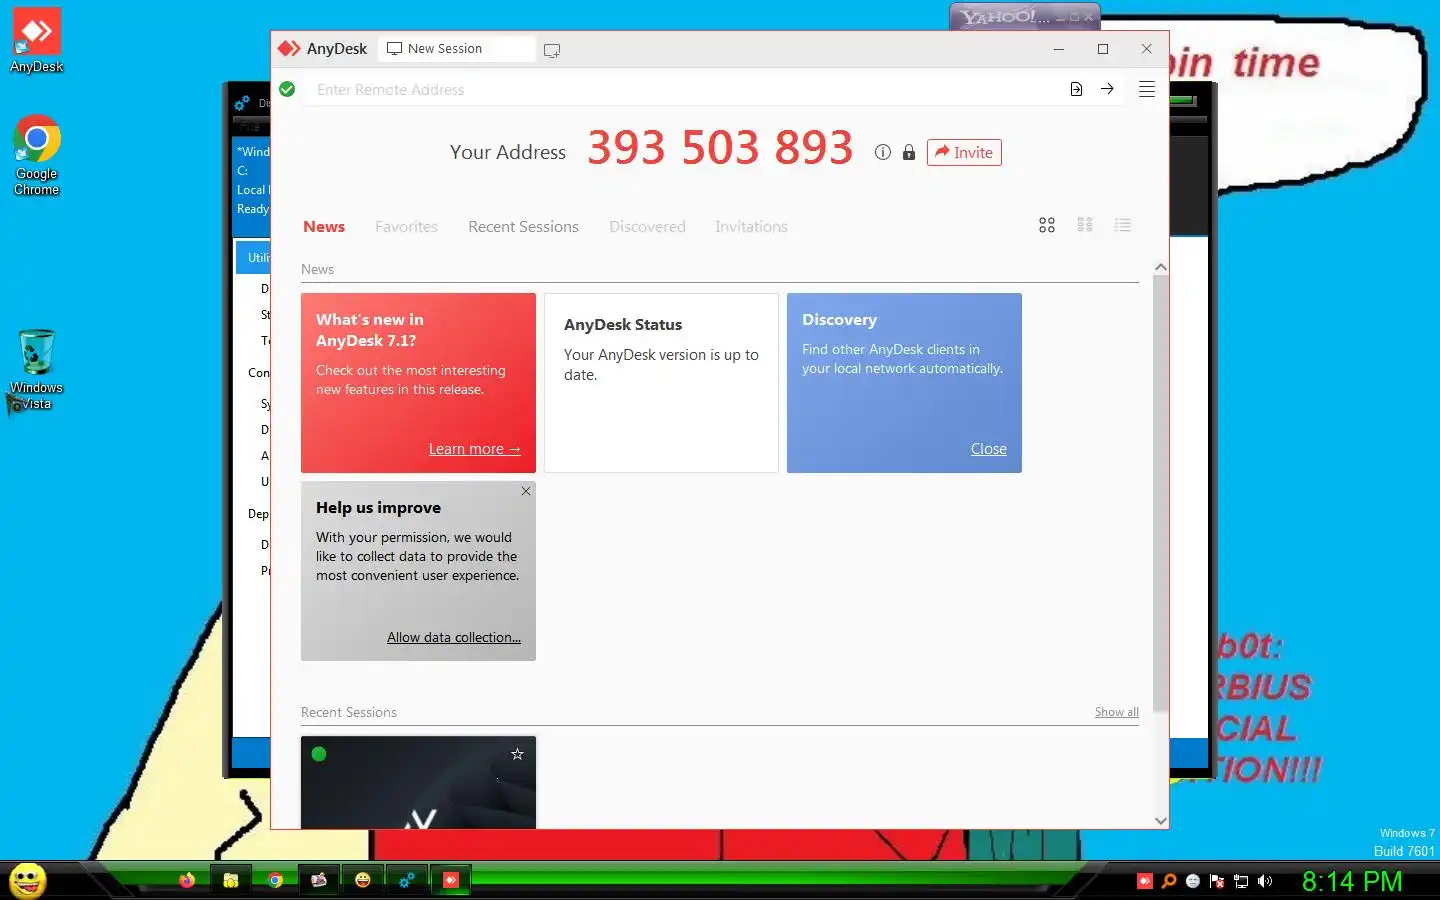The image size is (1440, 900).
Task: Open Google Chrome desktop shortcut
Action: point(37,155)
